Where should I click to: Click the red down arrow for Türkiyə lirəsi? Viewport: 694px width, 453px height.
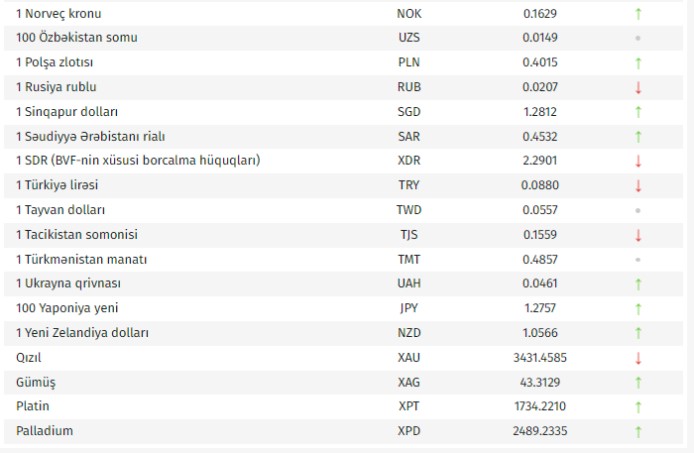point(637,186)
